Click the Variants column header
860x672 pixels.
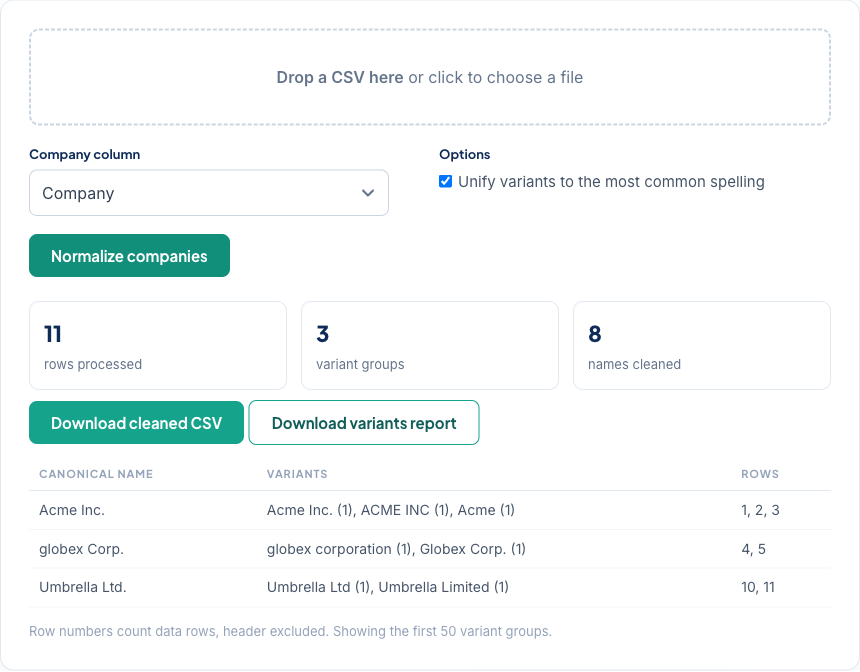point(297,474)
